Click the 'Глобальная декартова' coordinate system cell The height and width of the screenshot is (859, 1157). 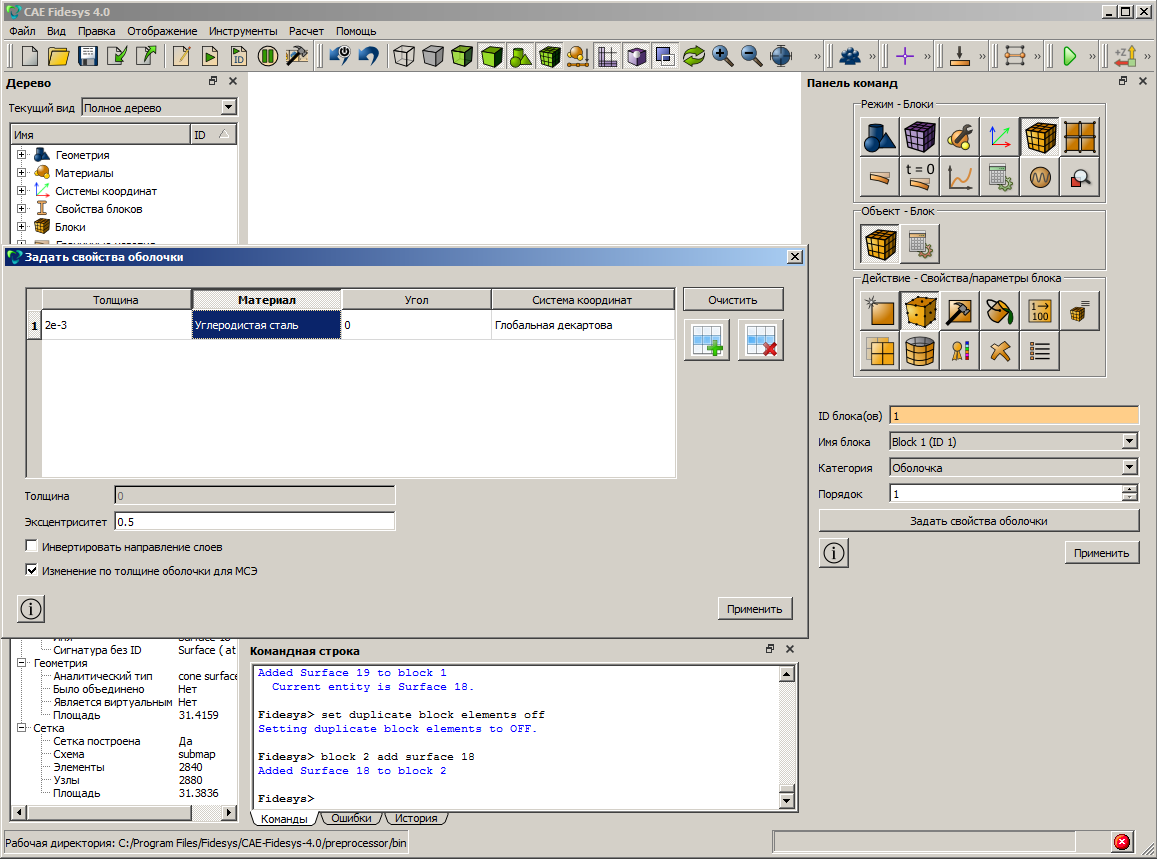[582, 325]
